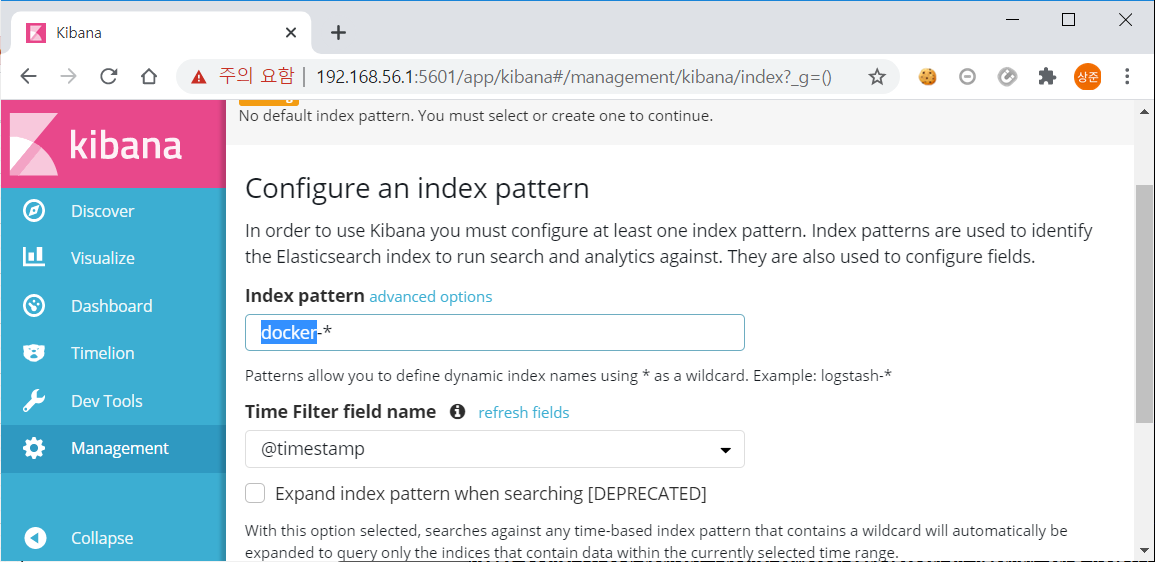Open the Chrome three-dot menu

coord(1127,77)
